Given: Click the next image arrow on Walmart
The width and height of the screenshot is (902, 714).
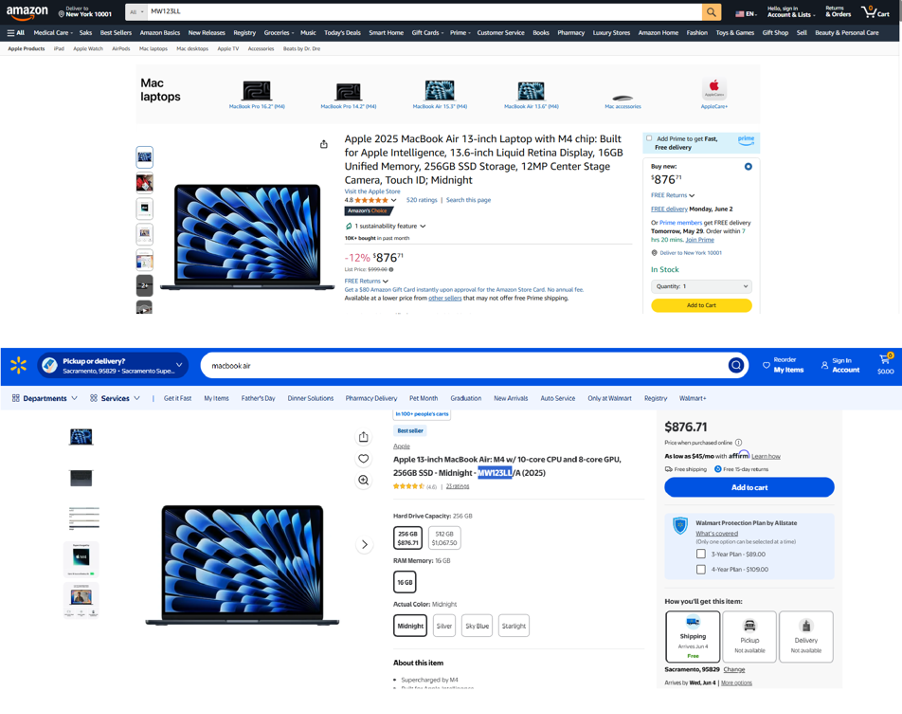Looking at the screenshot, I should pyautogui.click(x=364, y=544).
